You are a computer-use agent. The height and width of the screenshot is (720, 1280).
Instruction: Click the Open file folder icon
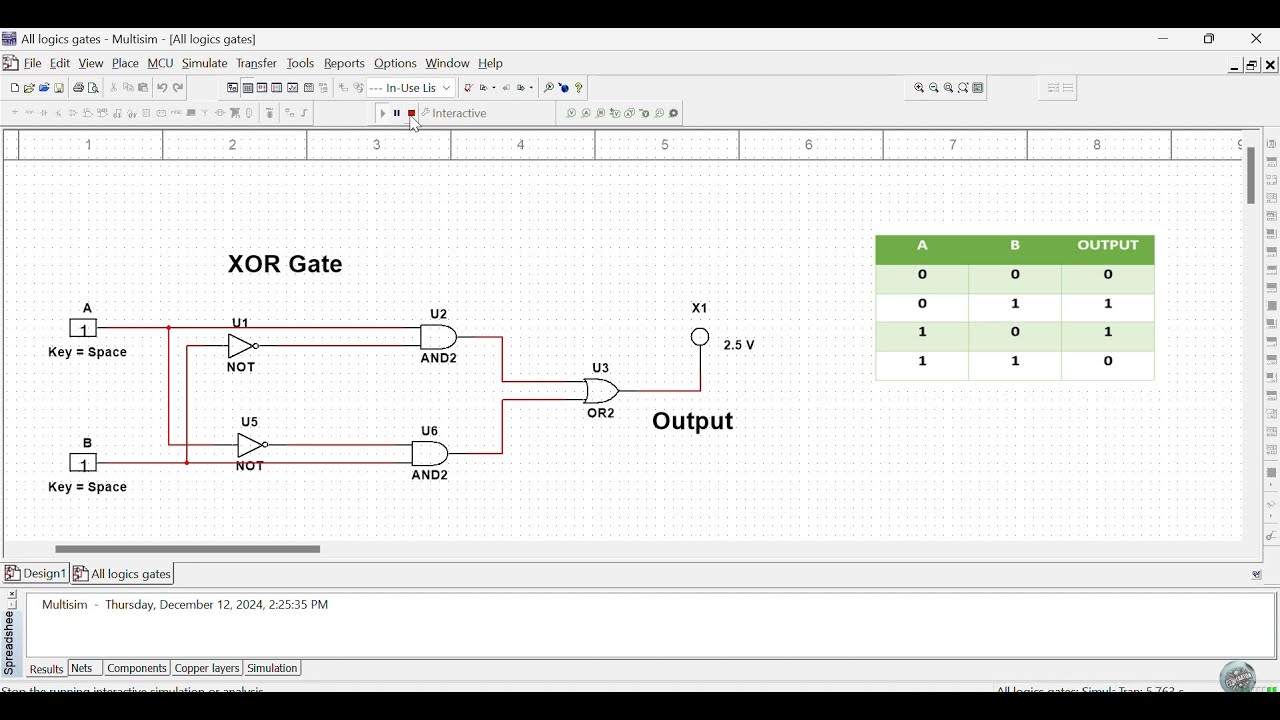(x=29, y=88)
